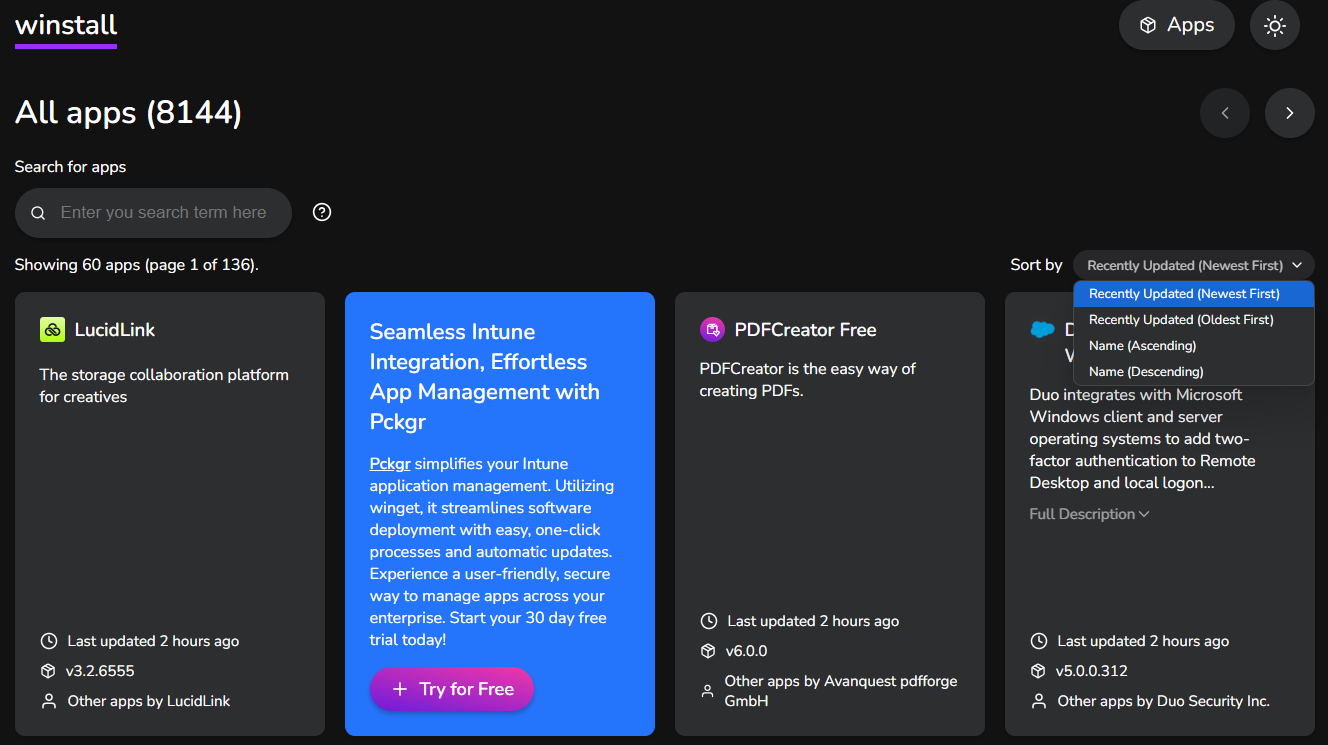
Task: Select Recently Updated (Newest First) option
Action: pyautogui.click(x=1194, y=294)
